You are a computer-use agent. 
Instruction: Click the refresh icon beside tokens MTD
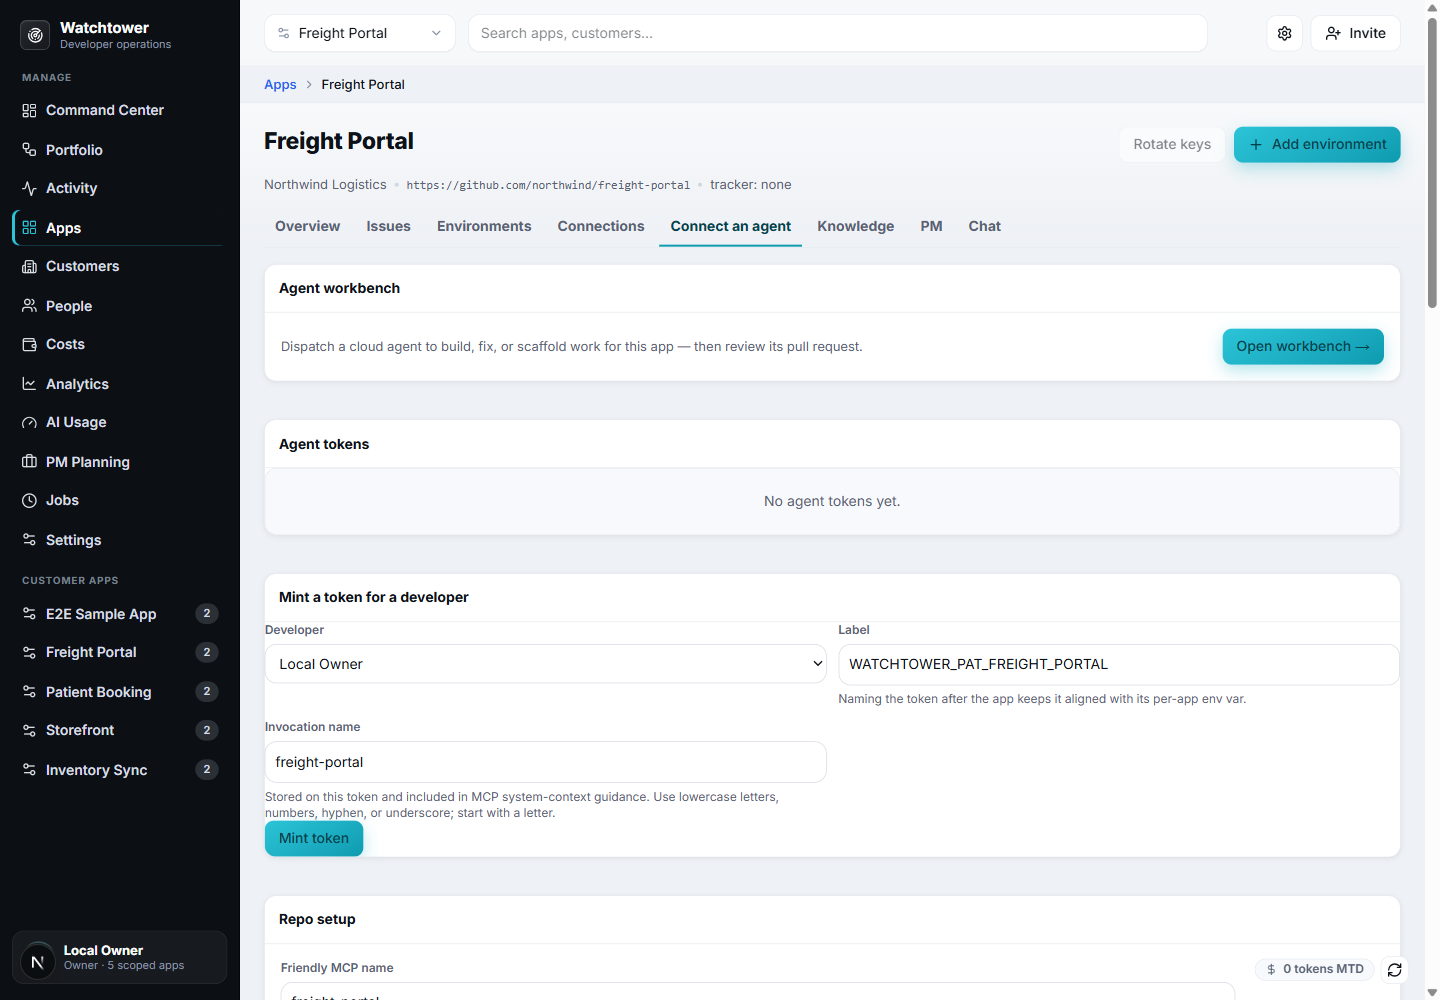(1395, 969)
